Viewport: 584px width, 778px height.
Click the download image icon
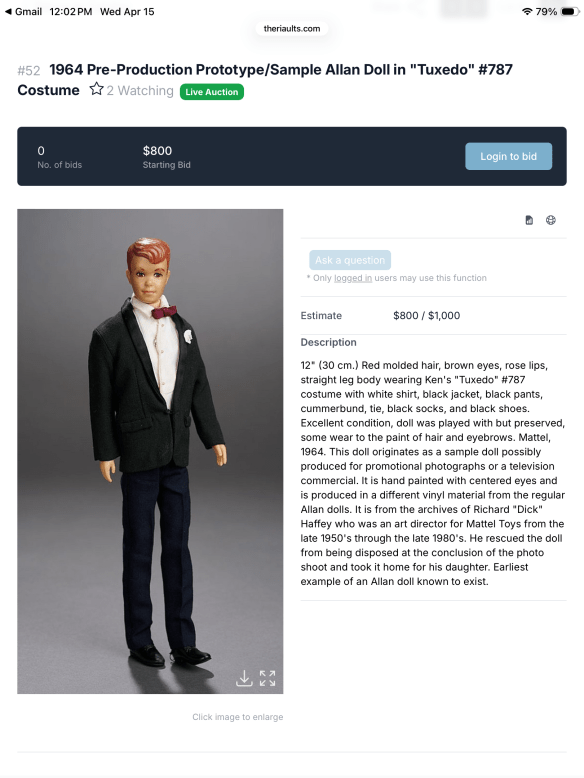(244, 678)
